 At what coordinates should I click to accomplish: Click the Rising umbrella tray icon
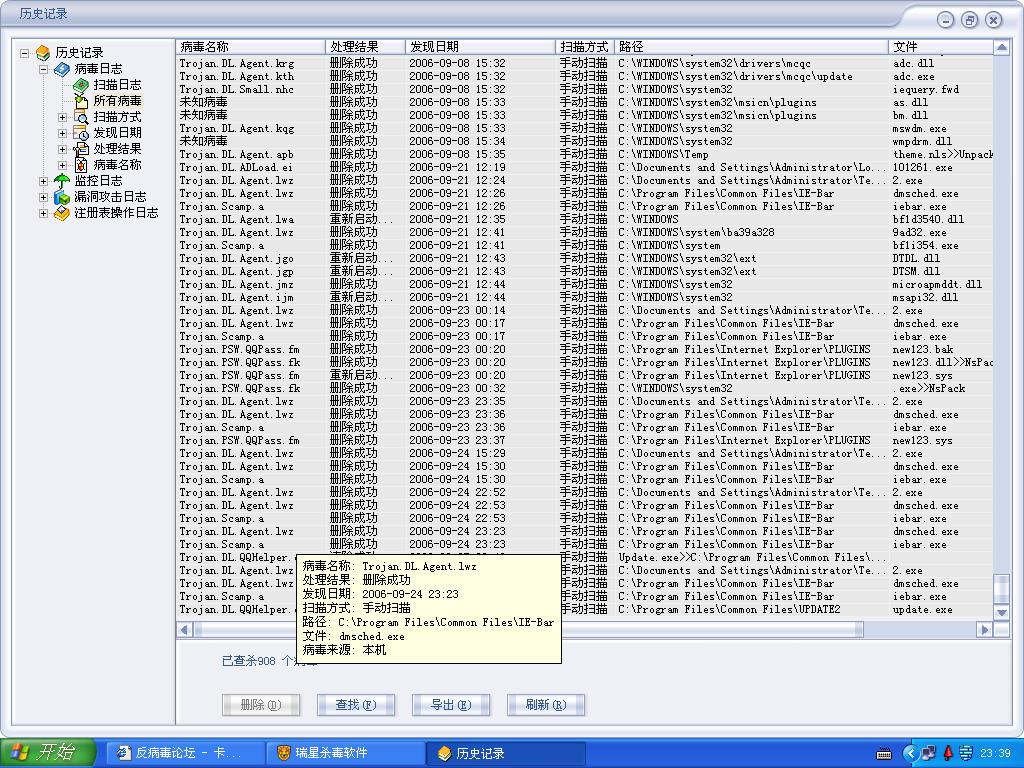pos(966,753)
